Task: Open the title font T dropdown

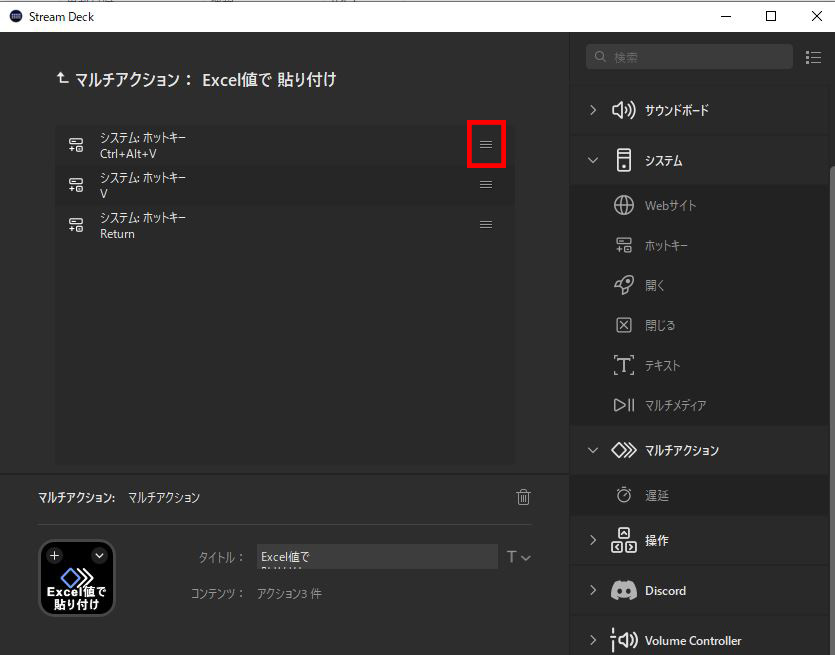Action: pyautogui.click(x=518, y=557)
